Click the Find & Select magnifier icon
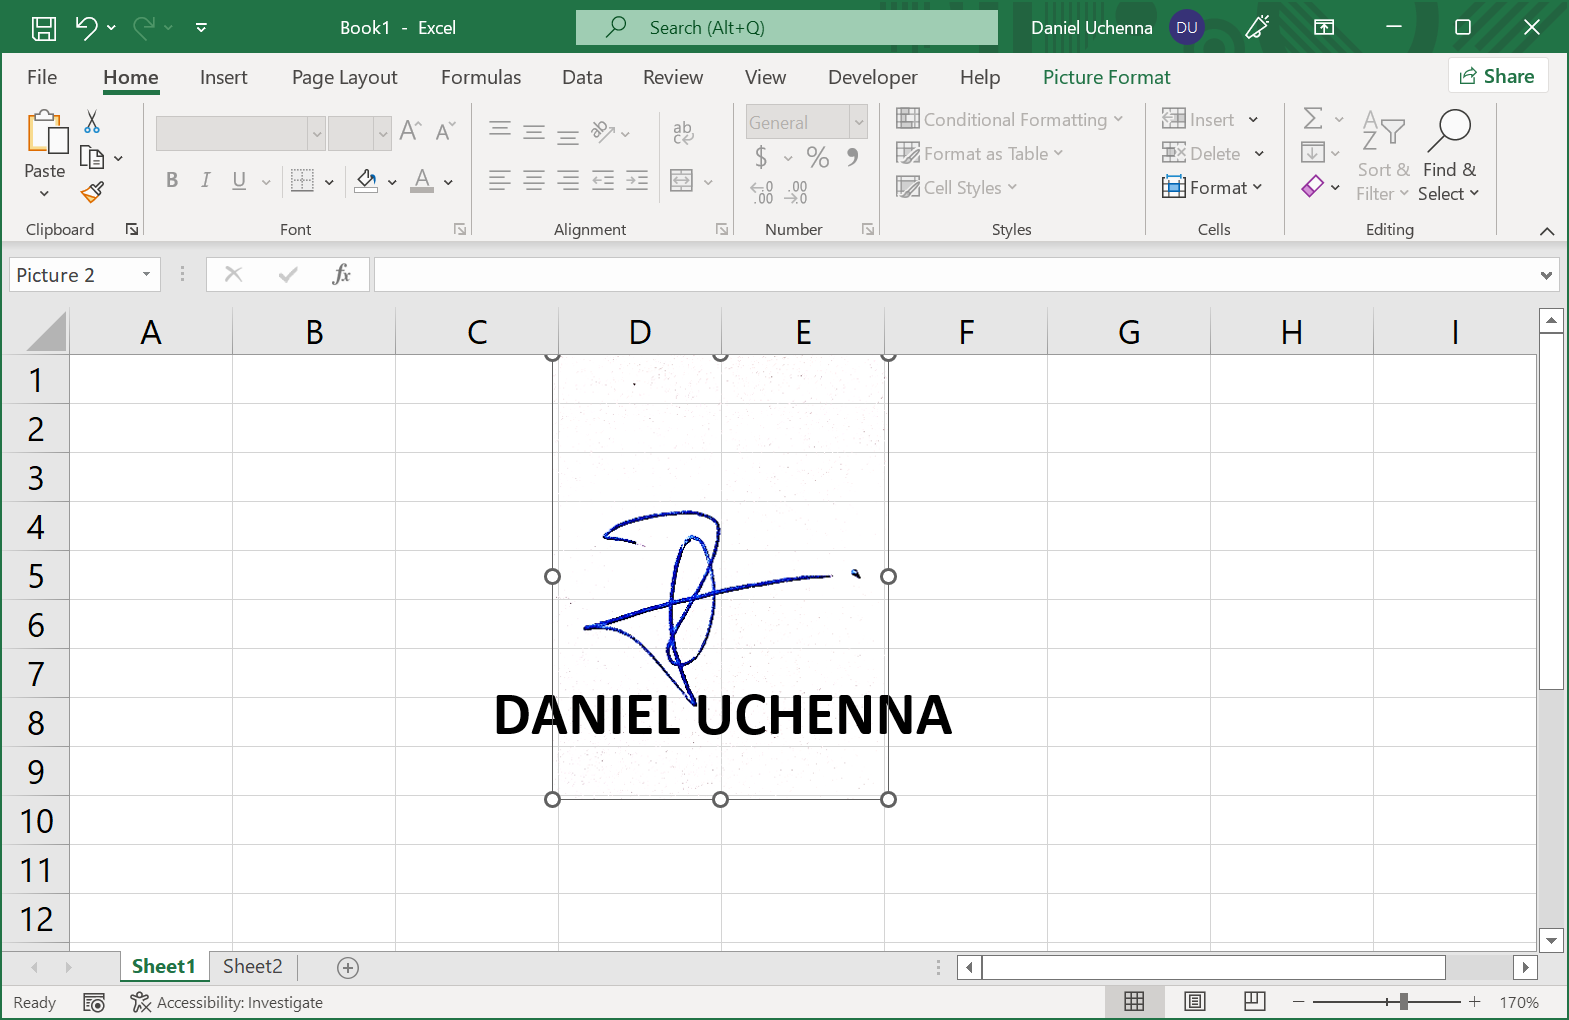 click(x=1449, y=130)
